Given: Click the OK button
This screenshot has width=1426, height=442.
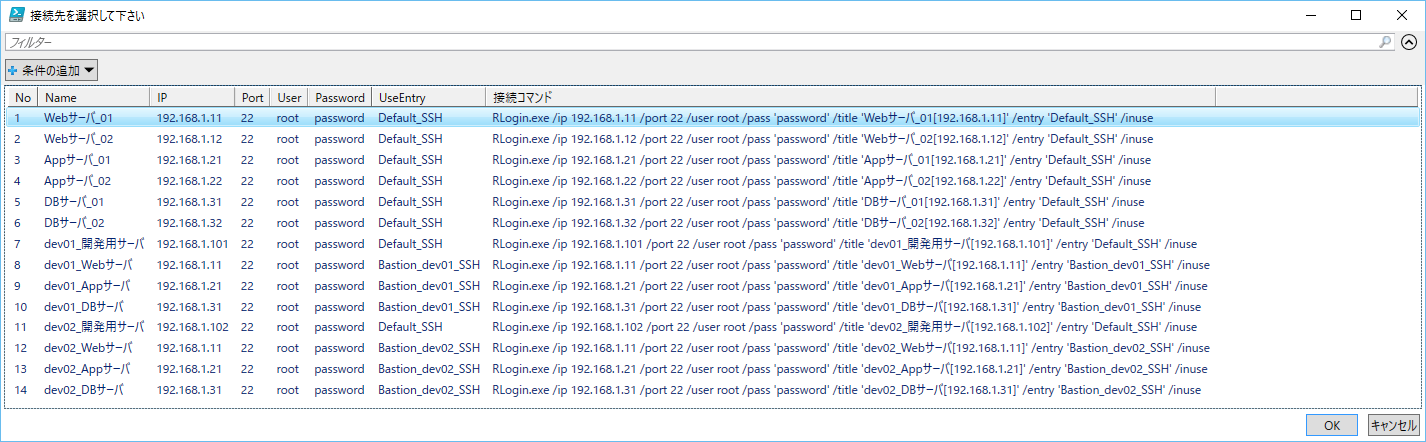Looking at the screenshot, I should (1332, 425).
